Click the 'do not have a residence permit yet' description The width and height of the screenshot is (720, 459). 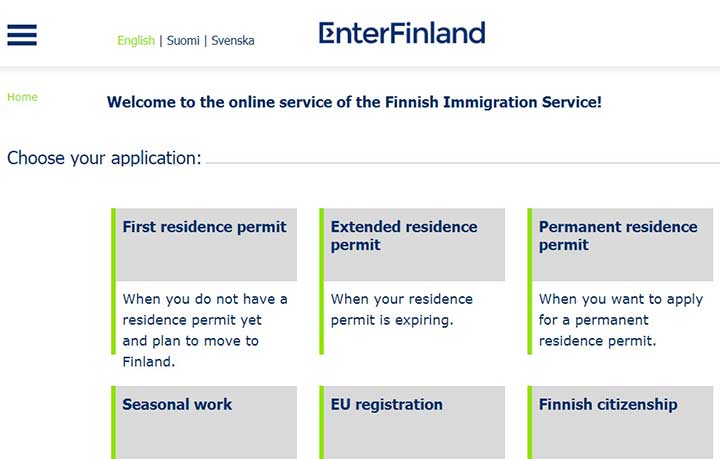click(x=205, y=330)
